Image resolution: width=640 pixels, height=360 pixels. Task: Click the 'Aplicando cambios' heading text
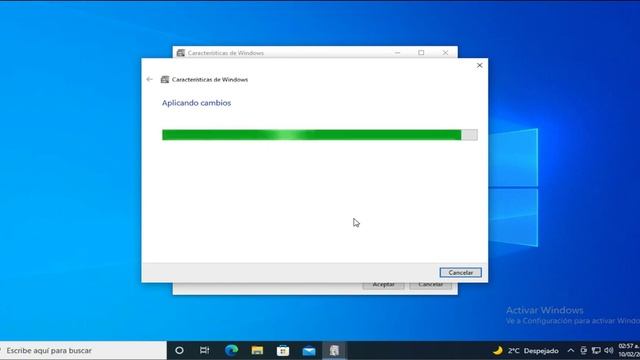pos(196,103)
